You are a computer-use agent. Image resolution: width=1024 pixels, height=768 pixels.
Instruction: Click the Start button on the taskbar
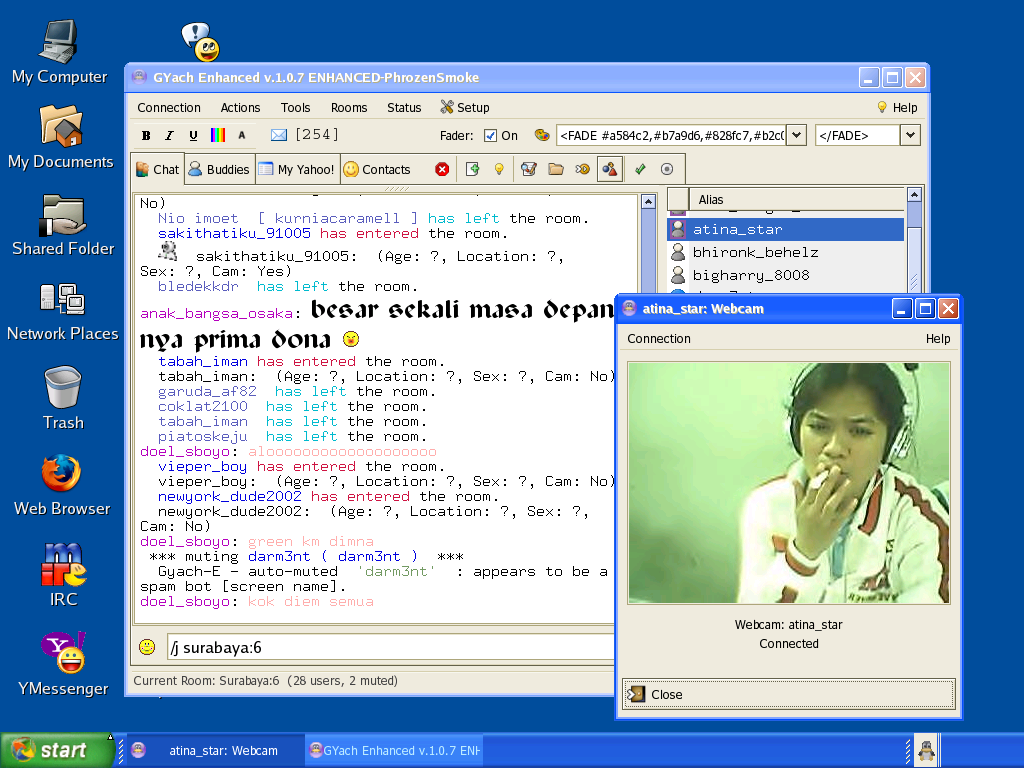56,751
